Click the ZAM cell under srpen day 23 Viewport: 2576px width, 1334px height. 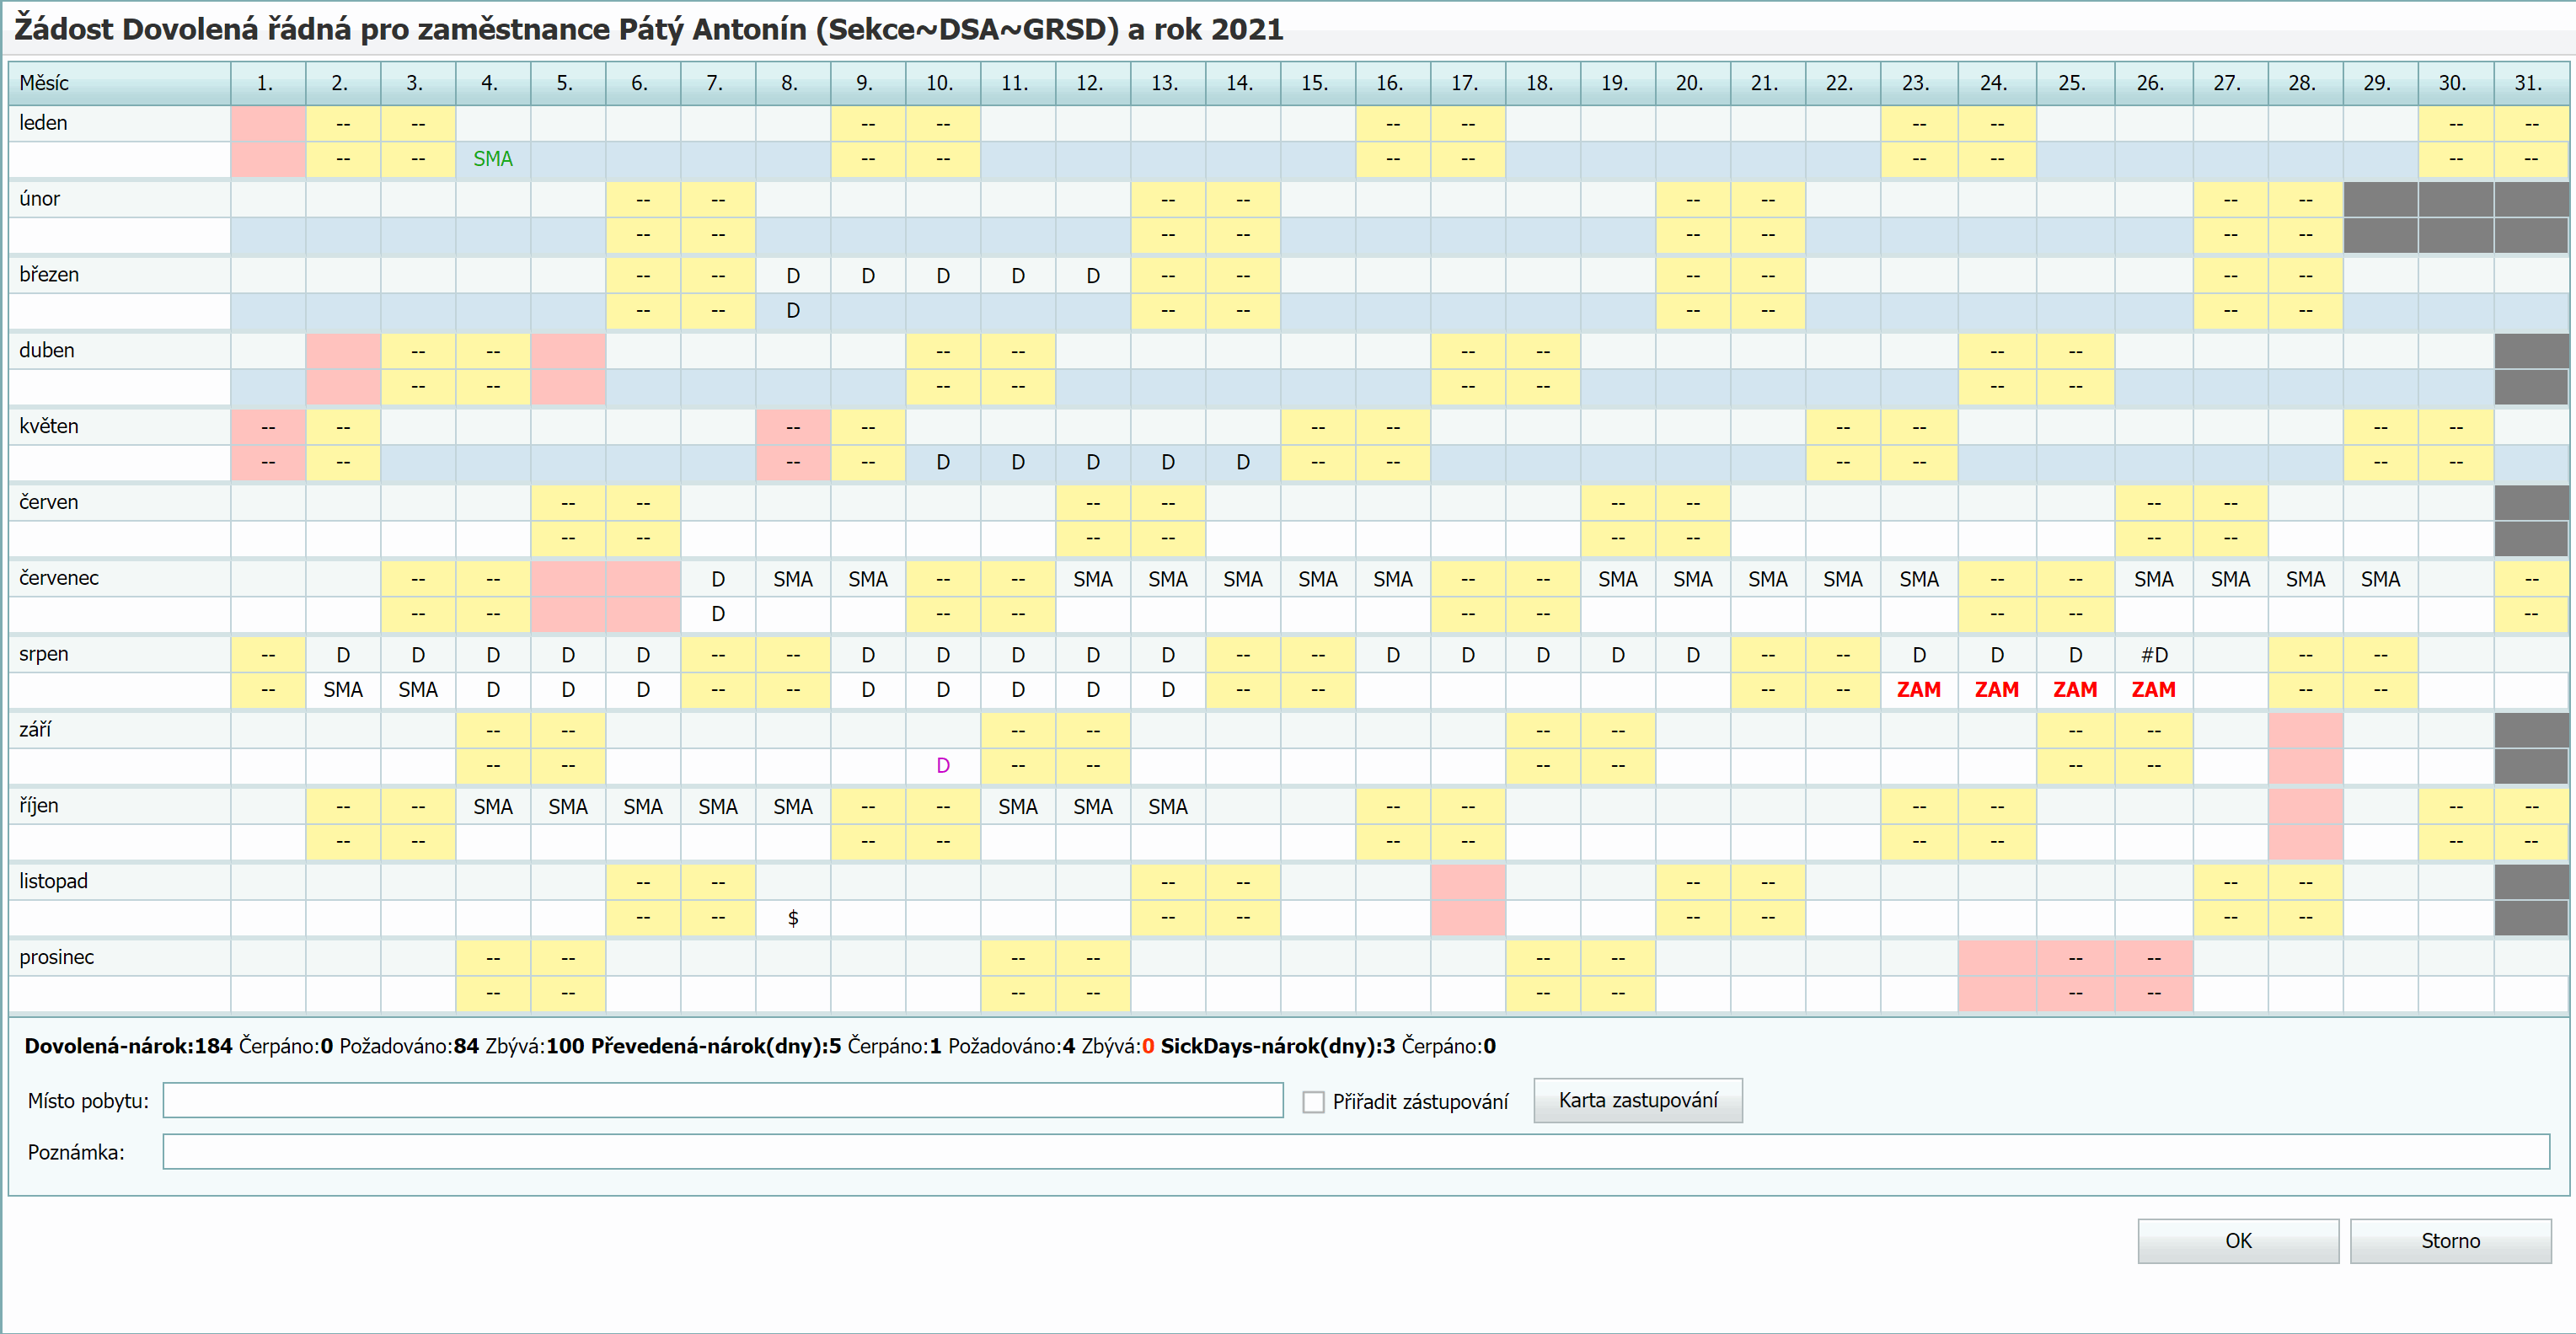1918,690
